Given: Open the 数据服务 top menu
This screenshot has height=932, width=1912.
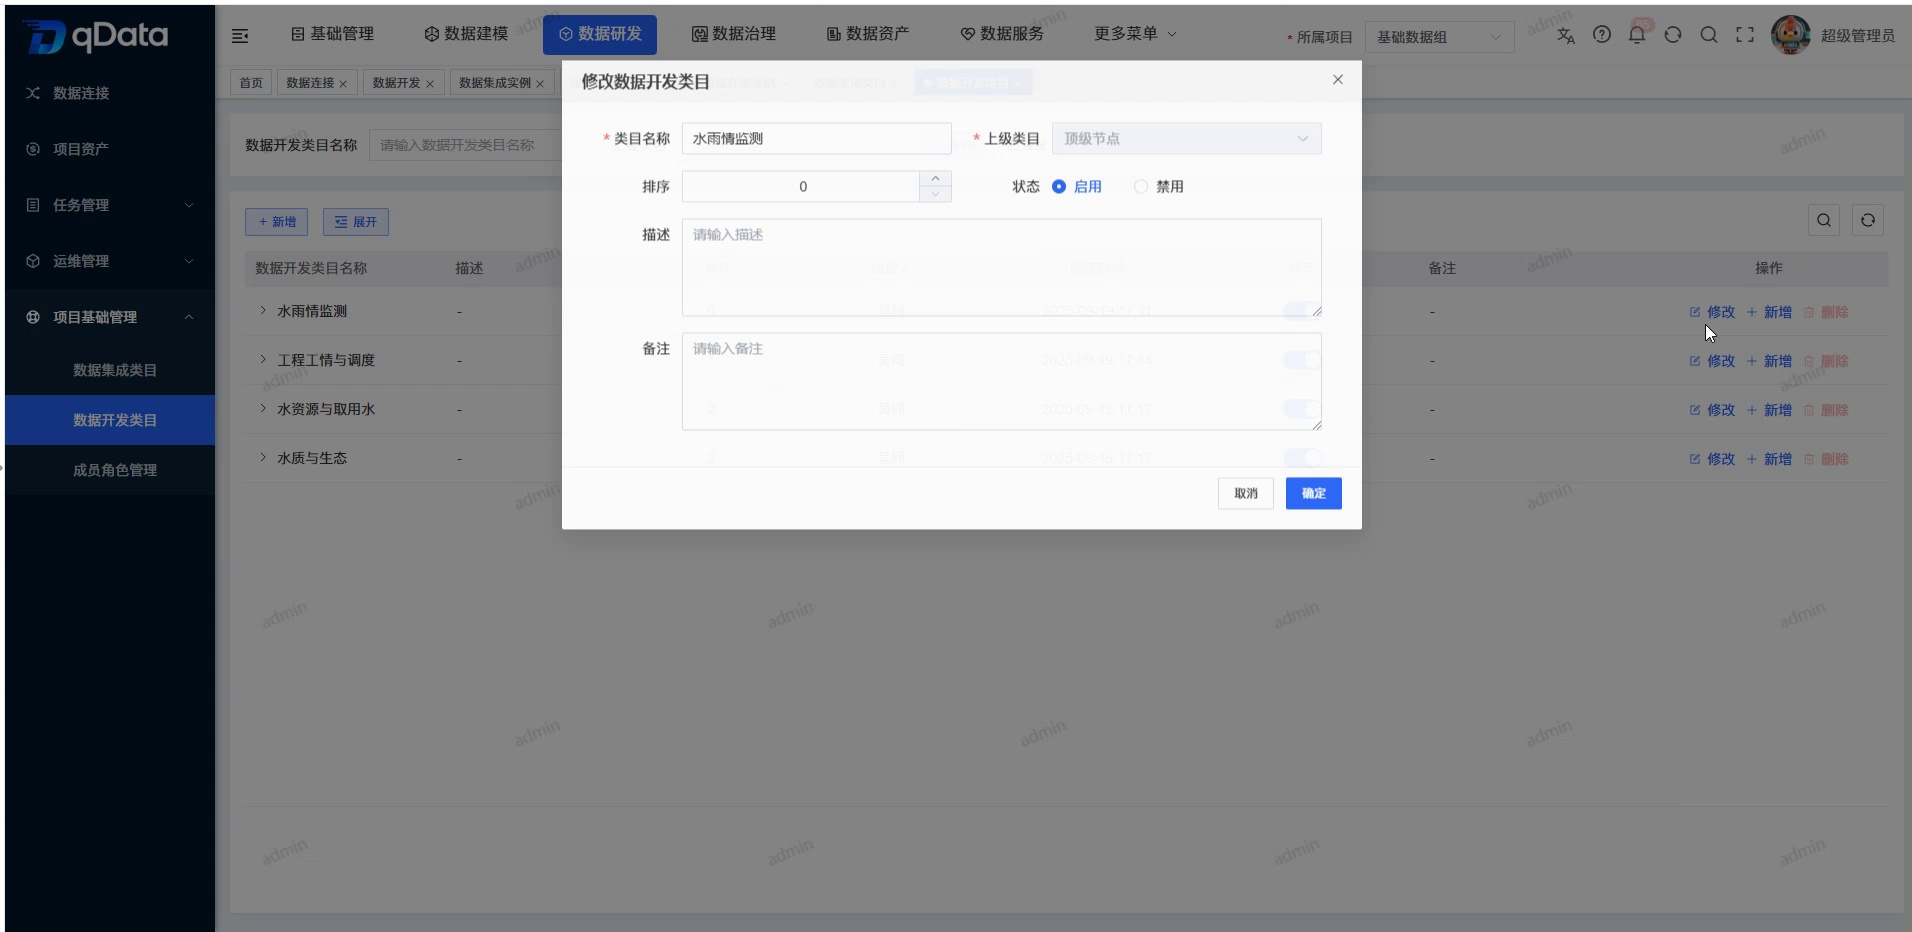Looking at the screenshot, I should tap(1002, 34).
